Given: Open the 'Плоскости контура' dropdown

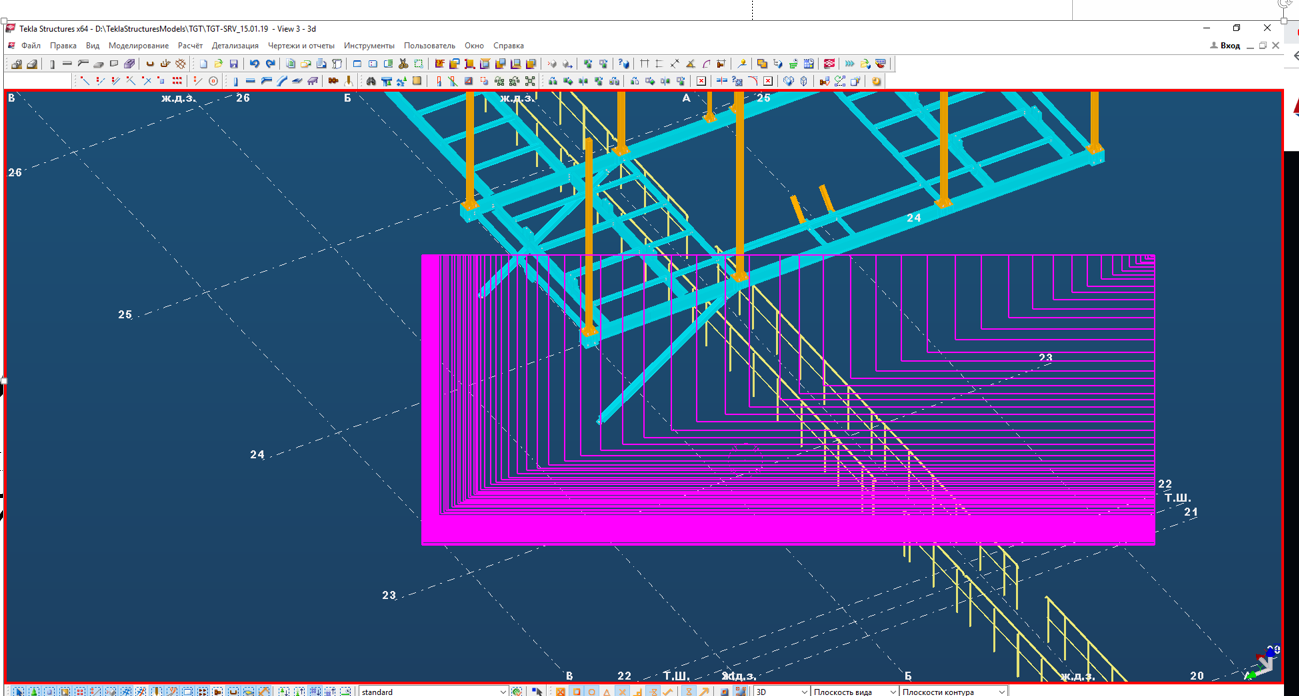Looking at the screenshot, I should coord(1001,691).
